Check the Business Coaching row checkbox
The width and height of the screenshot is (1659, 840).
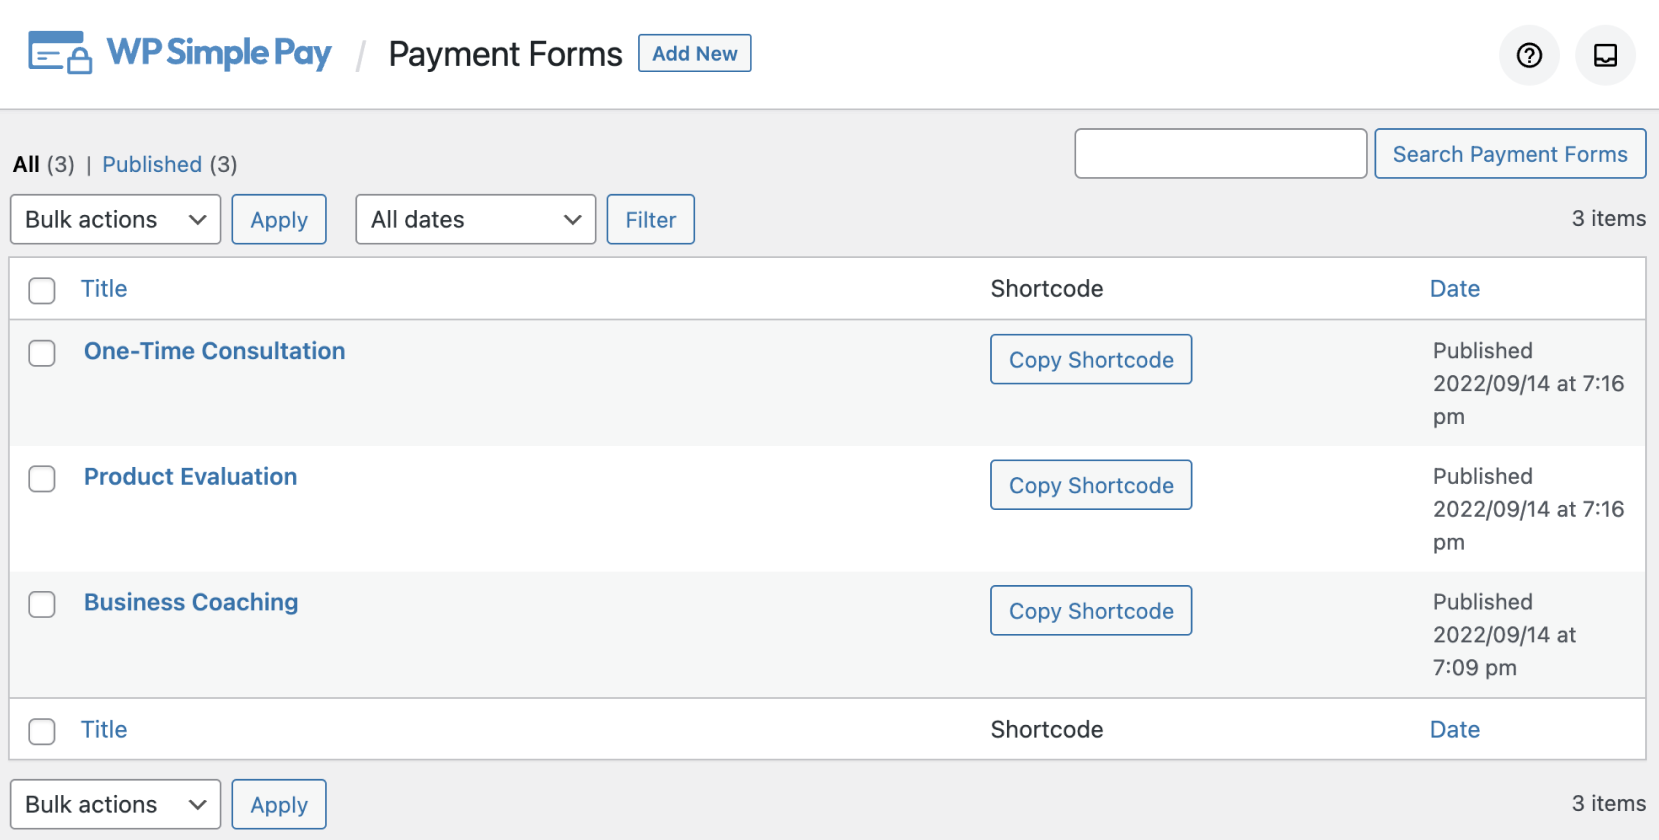click(42, 604)
